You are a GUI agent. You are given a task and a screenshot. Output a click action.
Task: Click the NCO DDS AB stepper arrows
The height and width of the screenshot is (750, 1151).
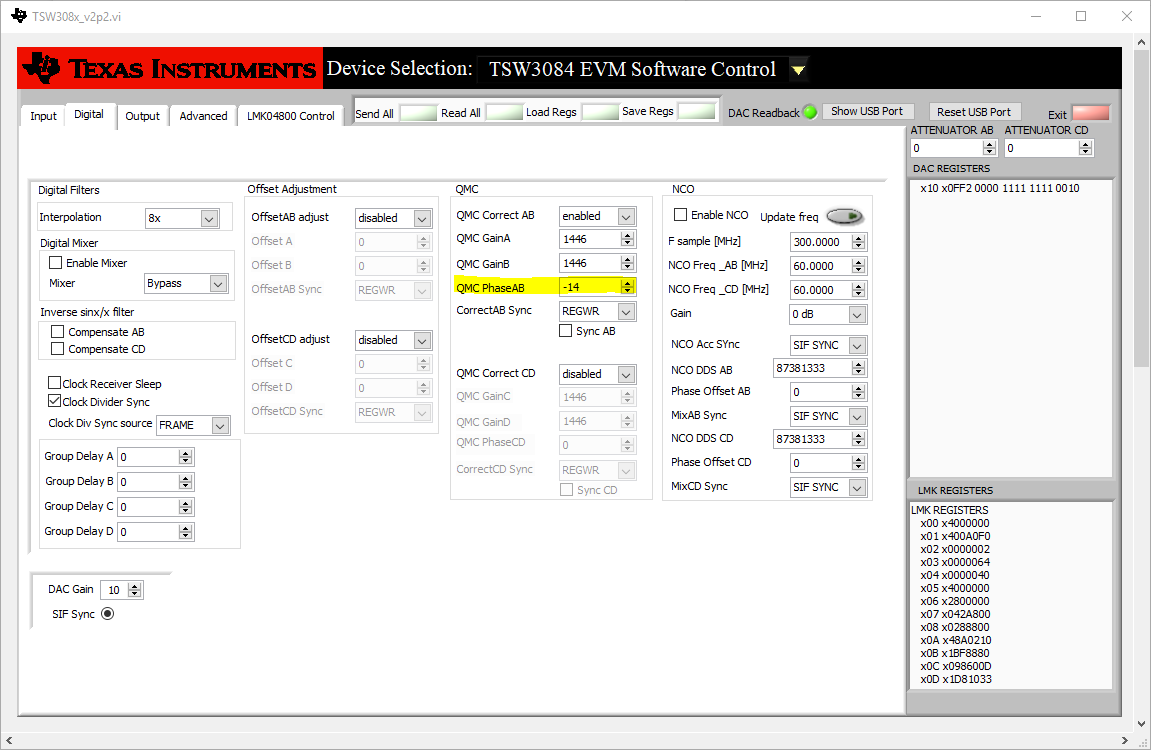coord(859,368)
